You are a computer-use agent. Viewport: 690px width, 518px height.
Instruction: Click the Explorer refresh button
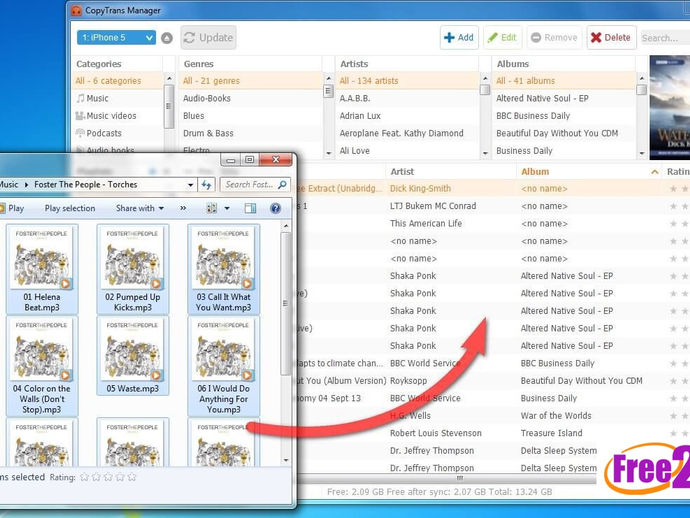[x=206, y=185]
